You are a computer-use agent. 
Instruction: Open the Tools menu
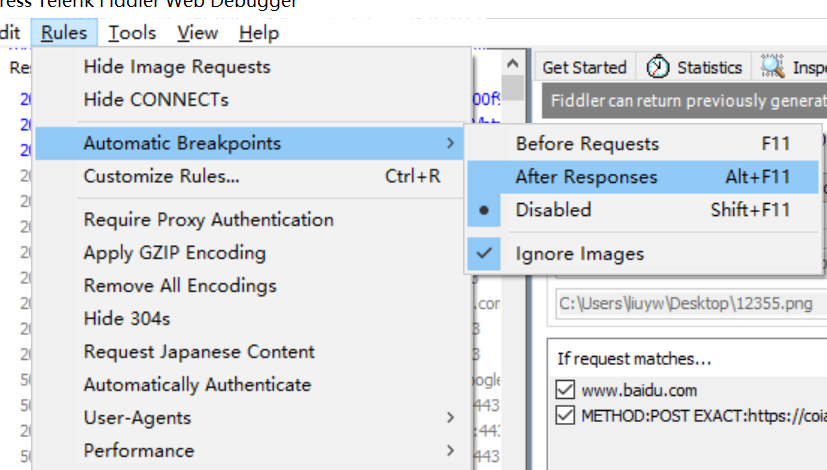[x=132, y=33]
